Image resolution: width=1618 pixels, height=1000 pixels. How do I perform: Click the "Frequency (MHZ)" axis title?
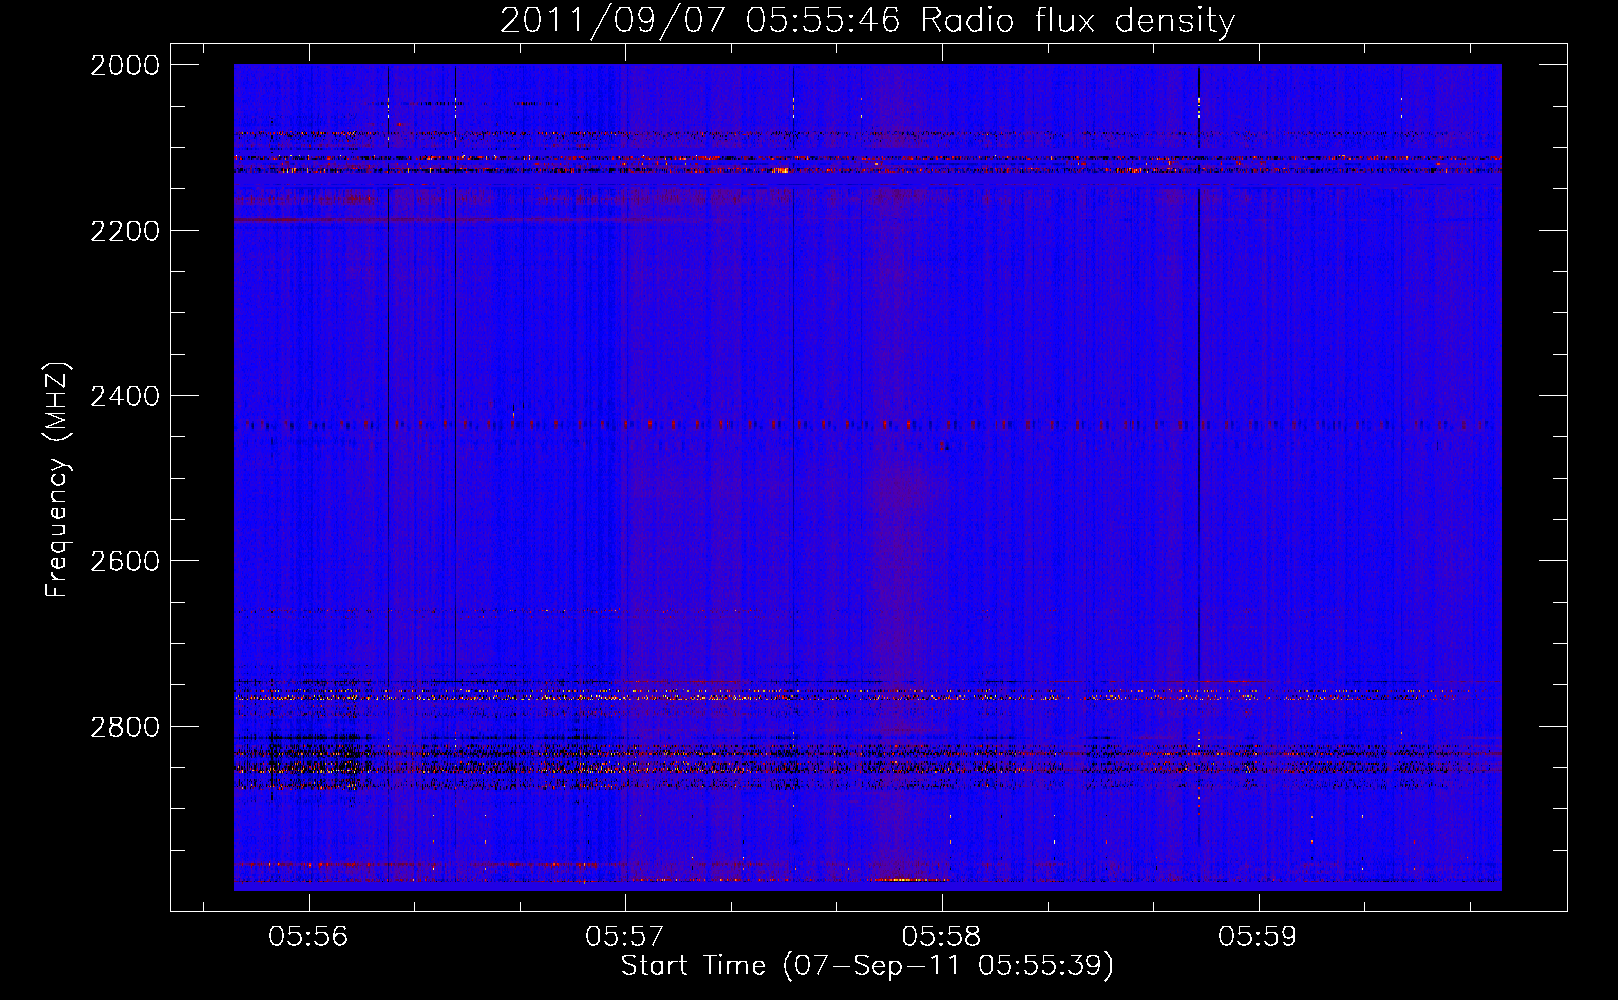[58, 480]
